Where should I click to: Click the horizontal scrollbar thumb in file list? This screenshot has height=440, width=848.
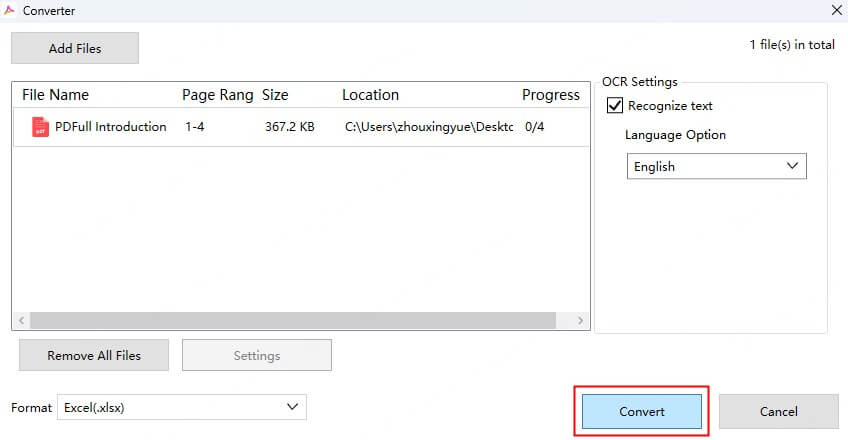292,320
